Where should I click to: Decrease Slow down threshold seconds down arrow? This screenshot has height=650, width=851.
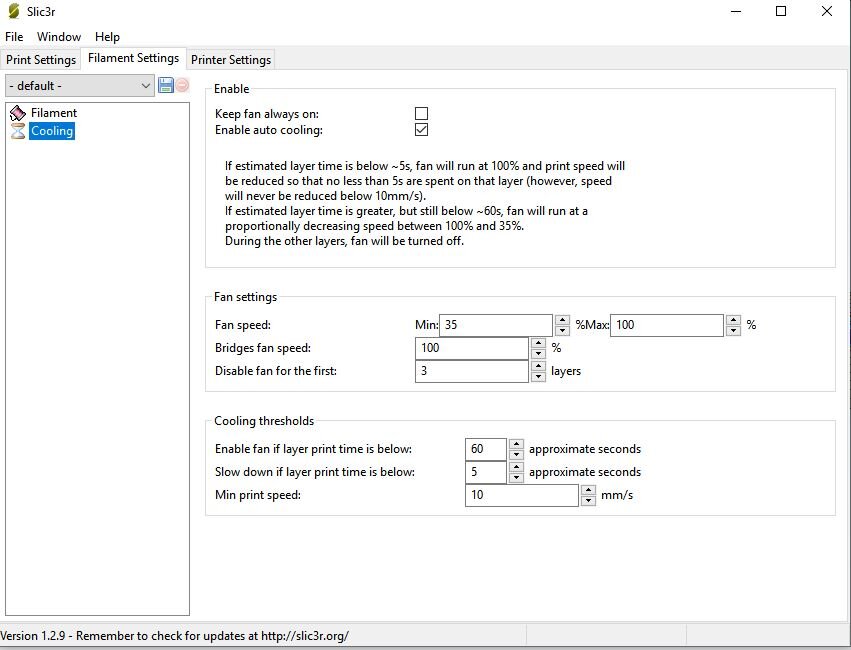pyautogui.click(x=516, y=477)
